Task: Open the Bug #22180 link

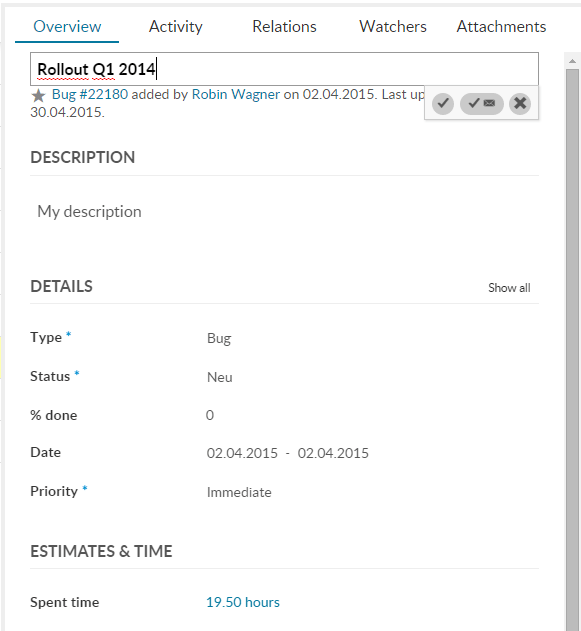Action: [90, 94]
